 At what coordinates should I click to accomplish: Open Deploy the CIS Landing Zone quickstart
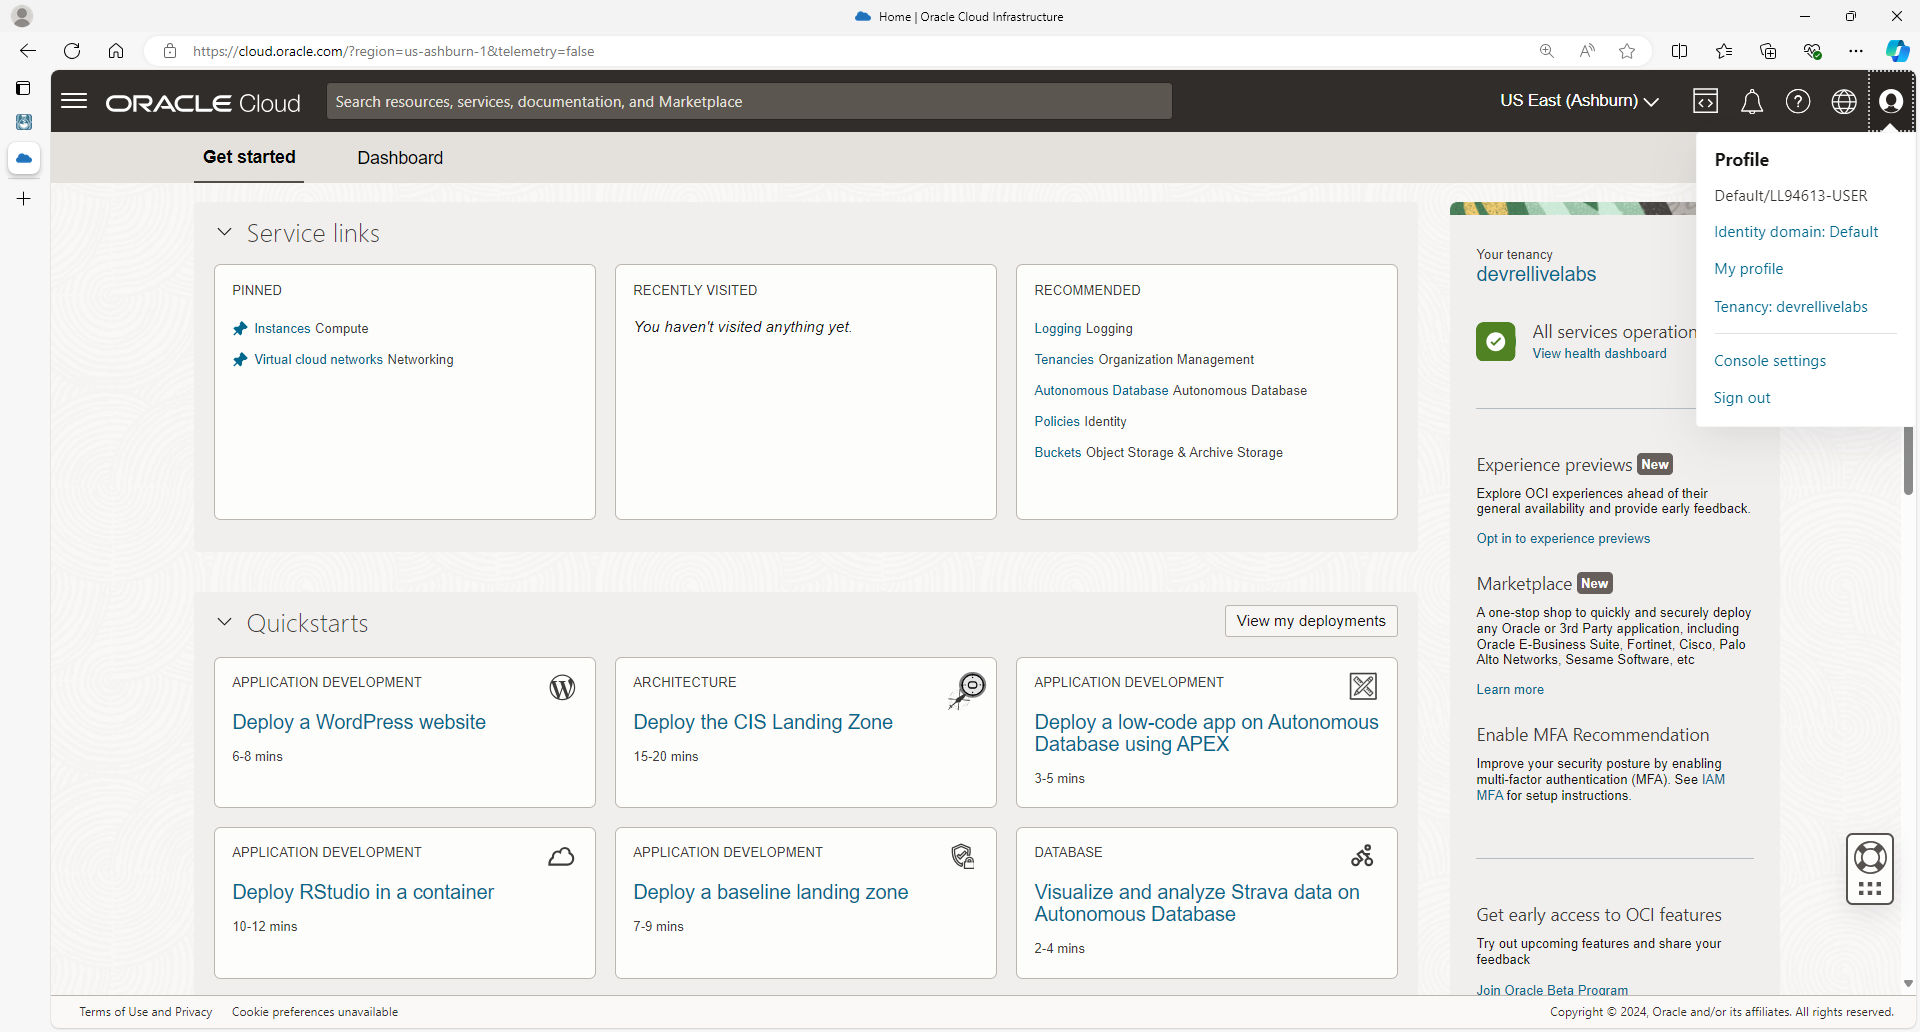click(x=763, y=722)
